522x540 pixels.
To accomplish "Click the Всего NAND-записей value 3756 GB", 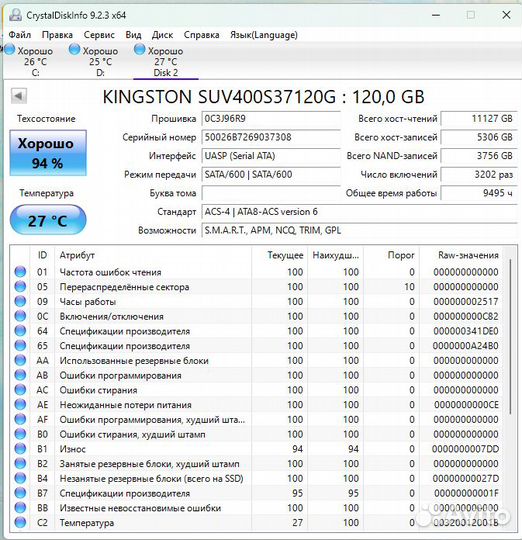I will click(x=479, y=156).
